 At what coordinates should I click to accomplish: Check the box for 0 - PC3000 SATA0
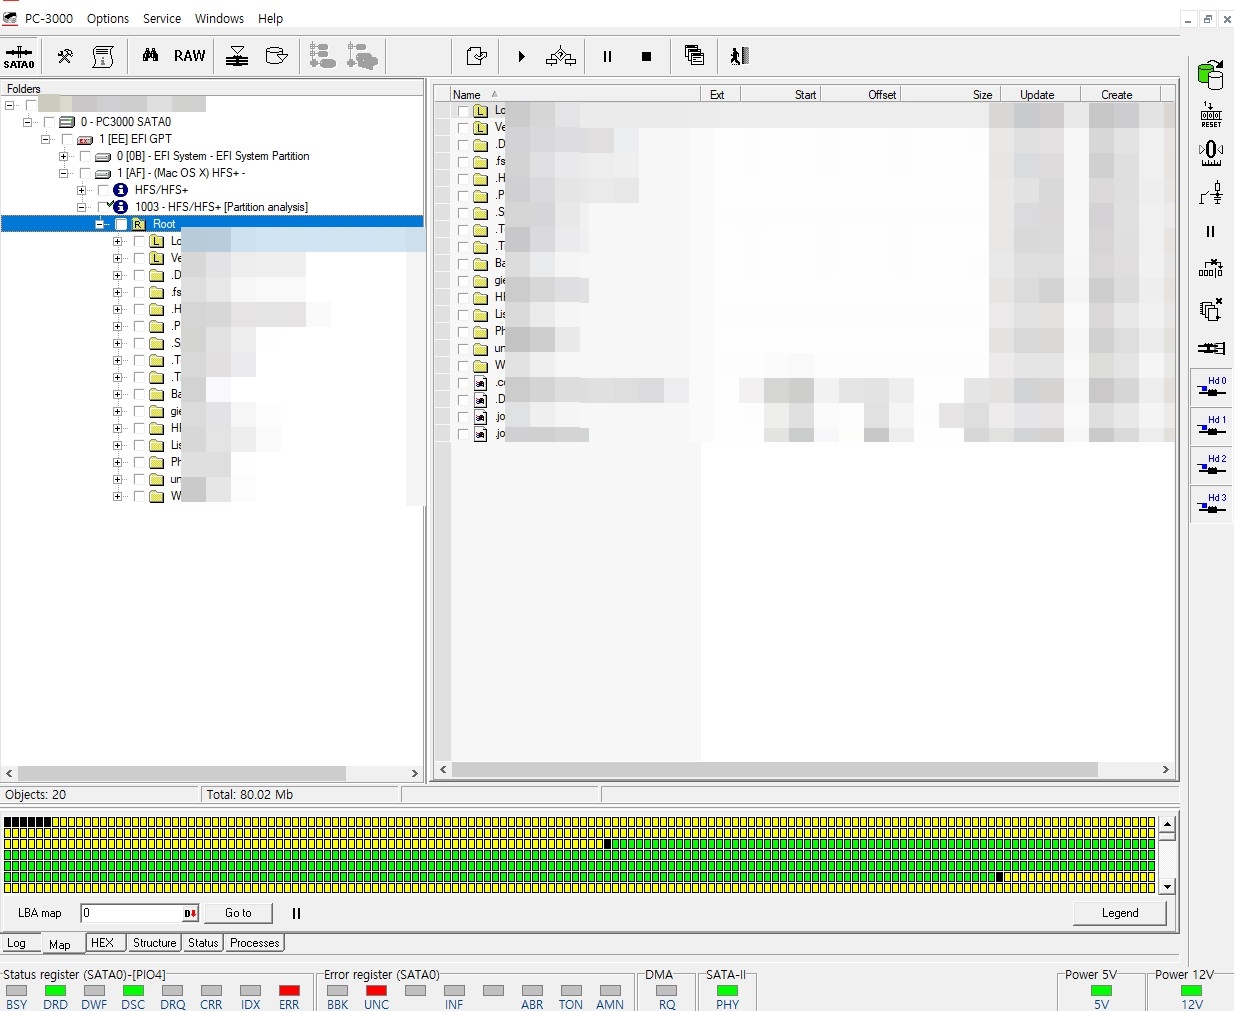coord(49,122)
